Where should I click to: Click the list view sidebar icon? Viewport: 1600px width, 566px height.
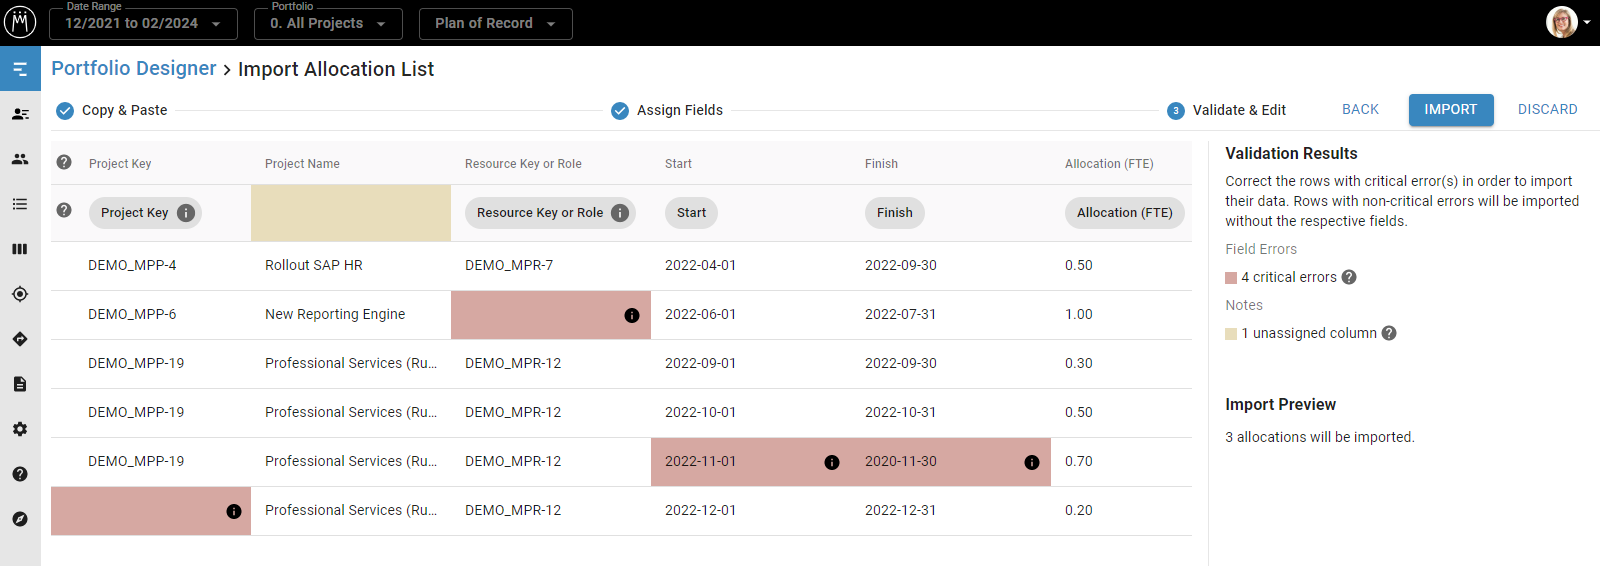20,204
